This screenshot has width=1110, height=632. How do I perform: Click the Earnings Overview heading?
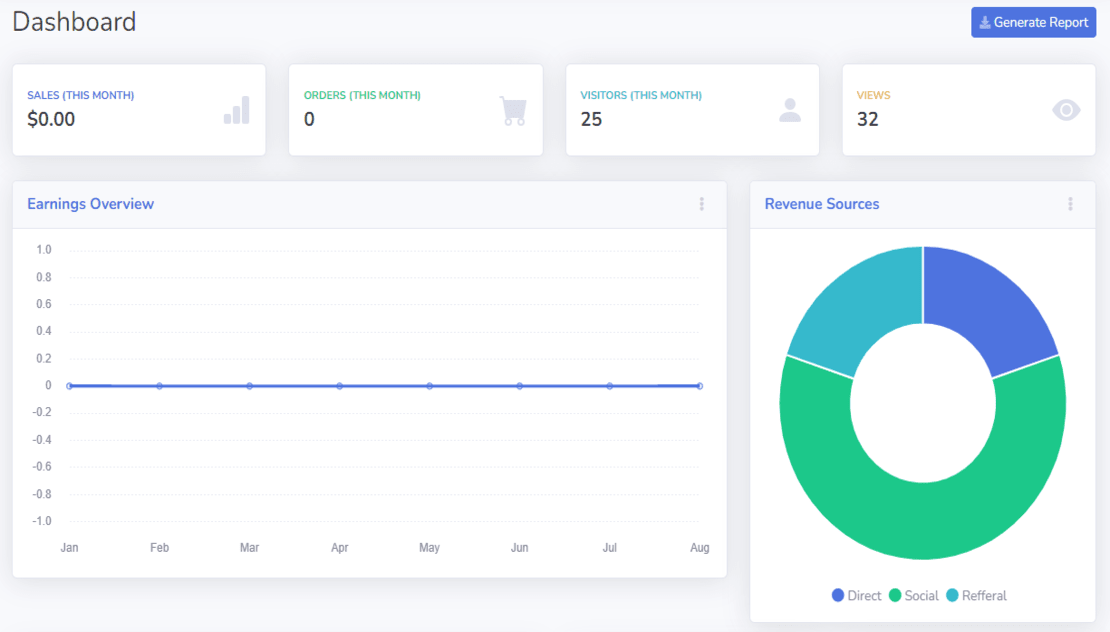coord(90,204)
